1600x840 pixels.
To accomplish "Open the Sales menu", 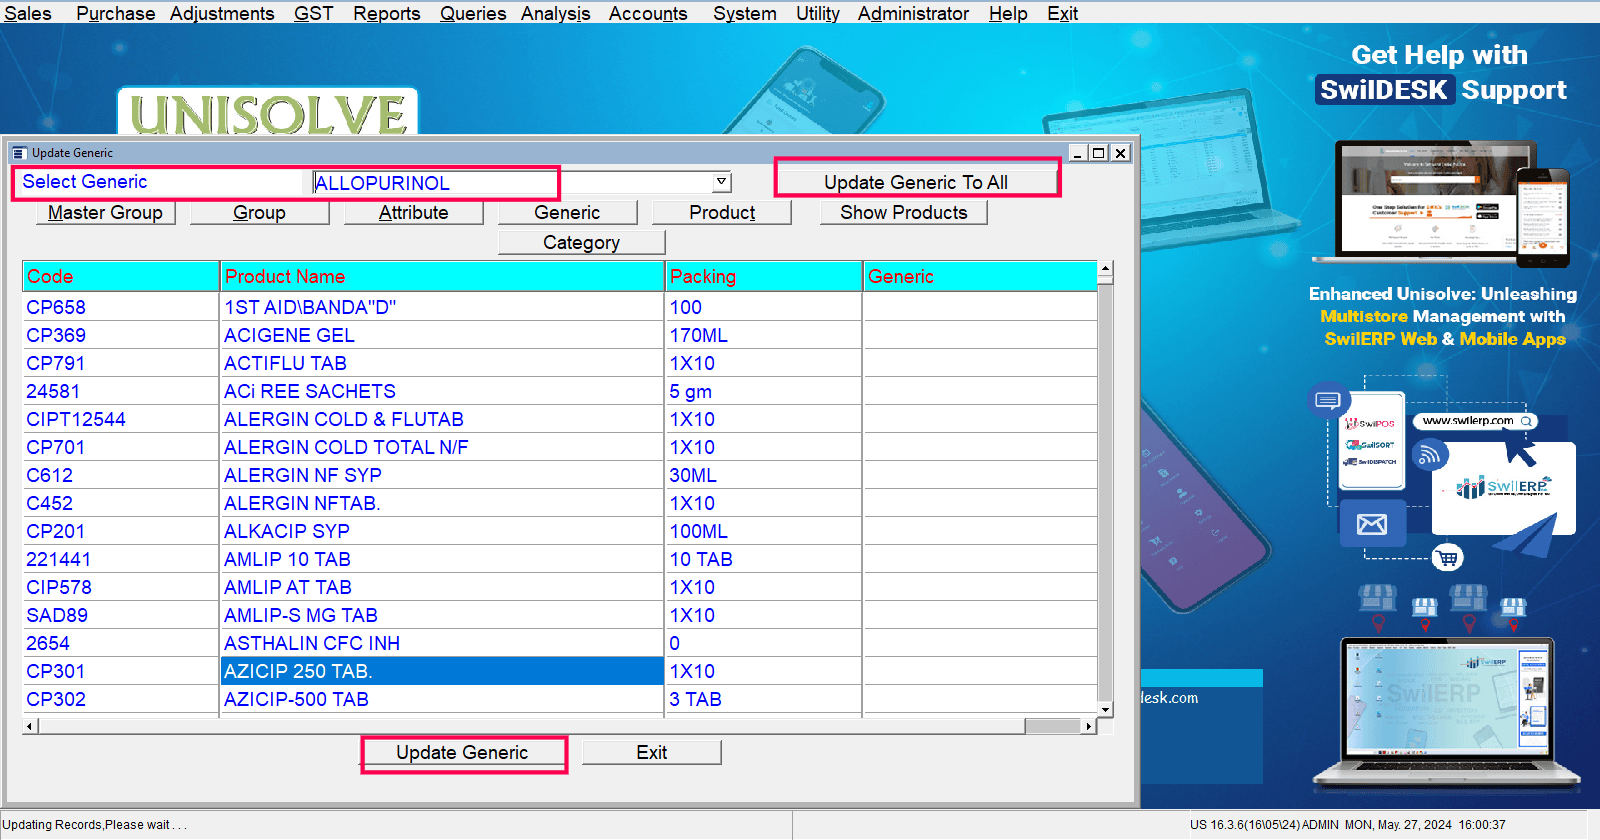I will click(x=28, y=13).
